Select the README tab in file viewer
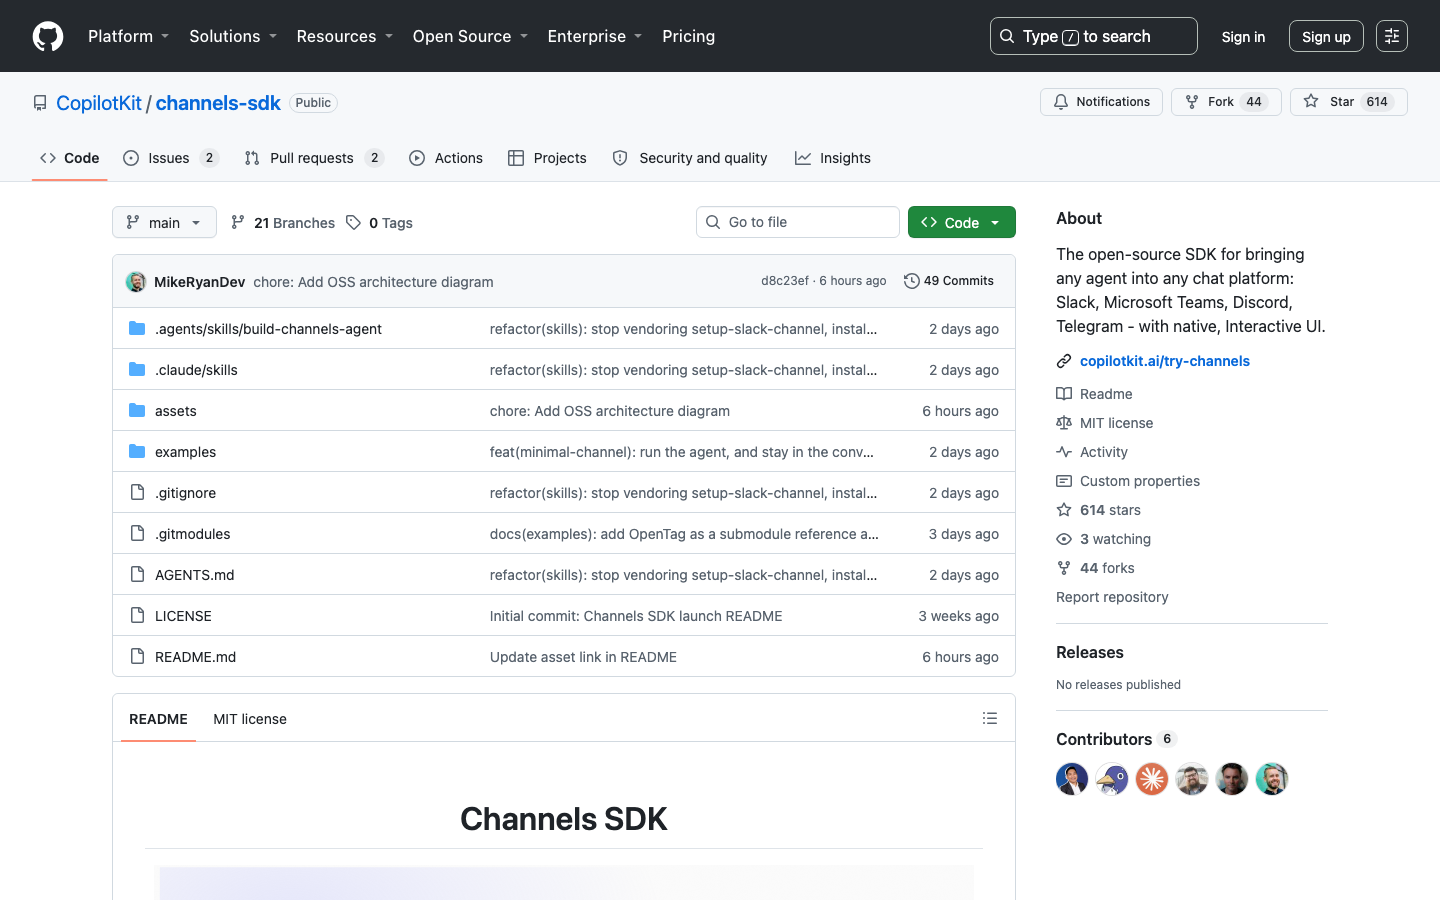 coord(158,719)
